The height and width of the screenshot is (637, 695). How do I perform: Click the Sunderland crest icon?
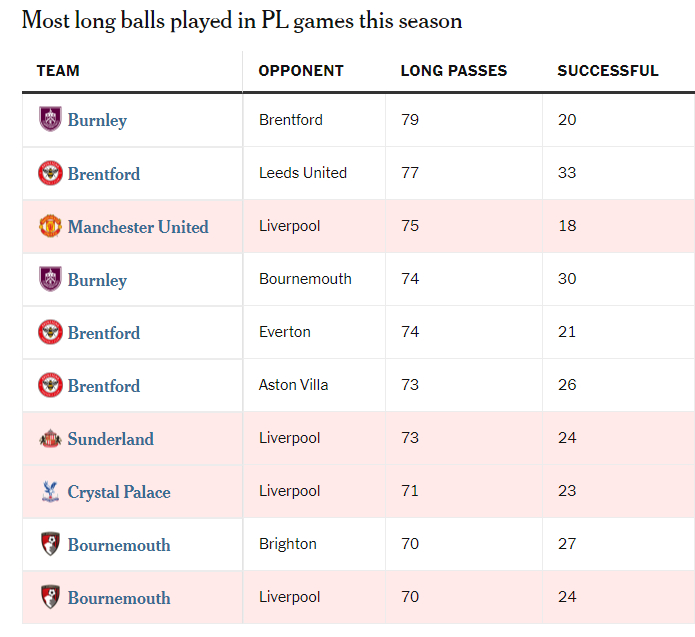click(50, 438)
